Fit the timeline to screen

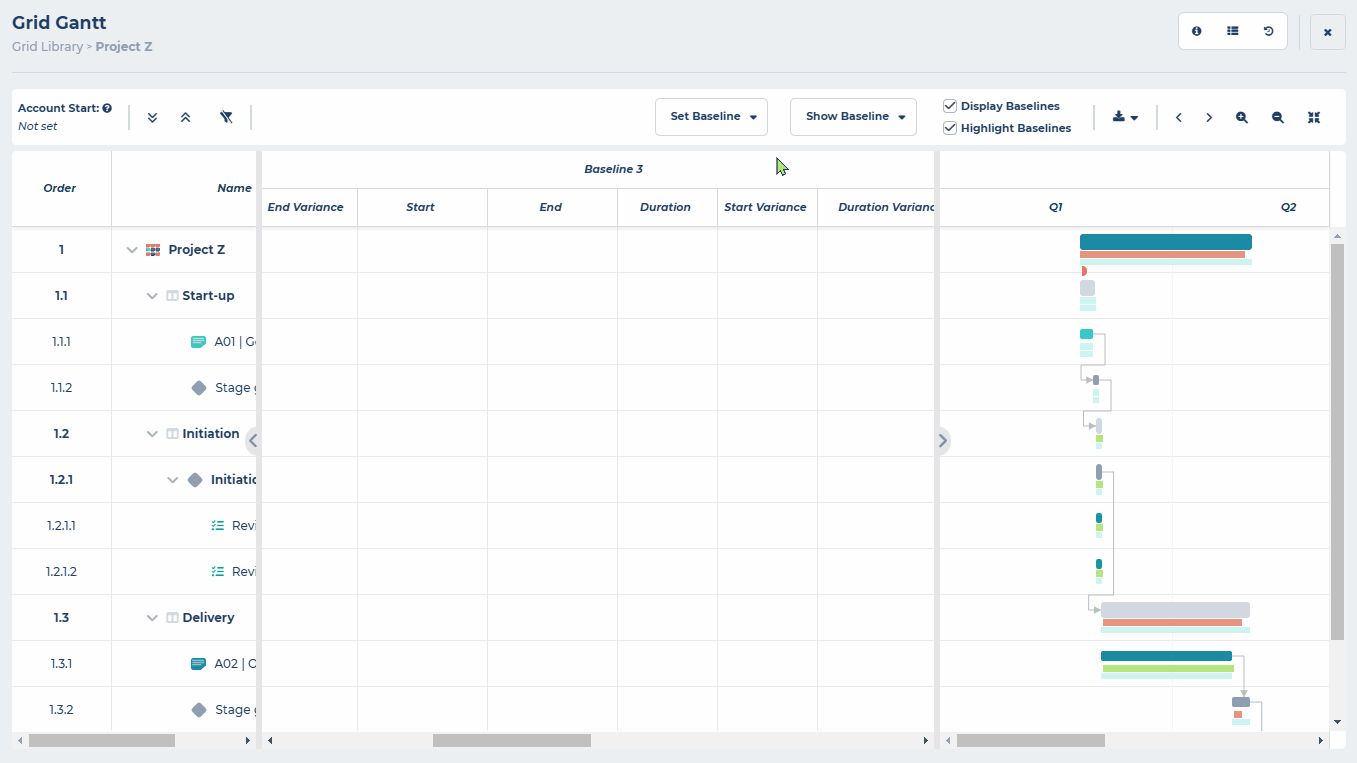tap(1313, 117)
